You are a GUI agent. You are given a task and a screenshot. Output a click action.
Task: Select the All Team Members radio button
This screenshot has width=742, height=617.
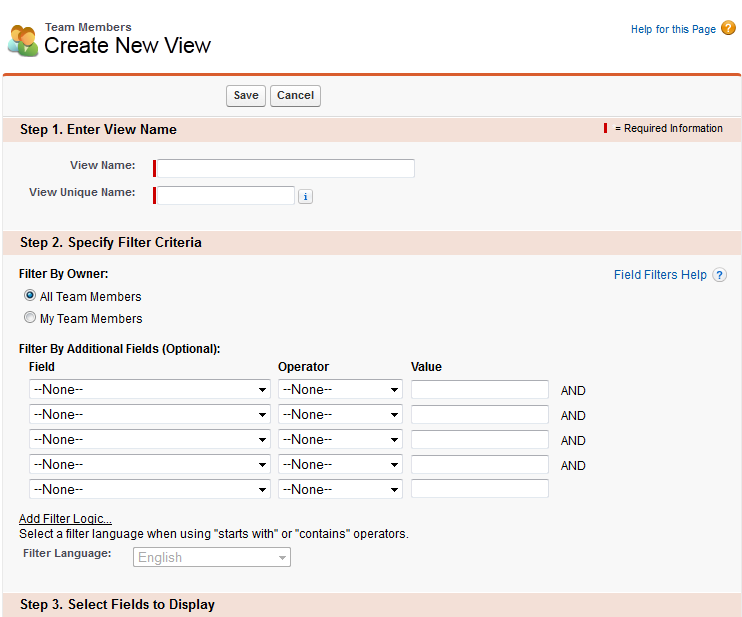[30, 296]
